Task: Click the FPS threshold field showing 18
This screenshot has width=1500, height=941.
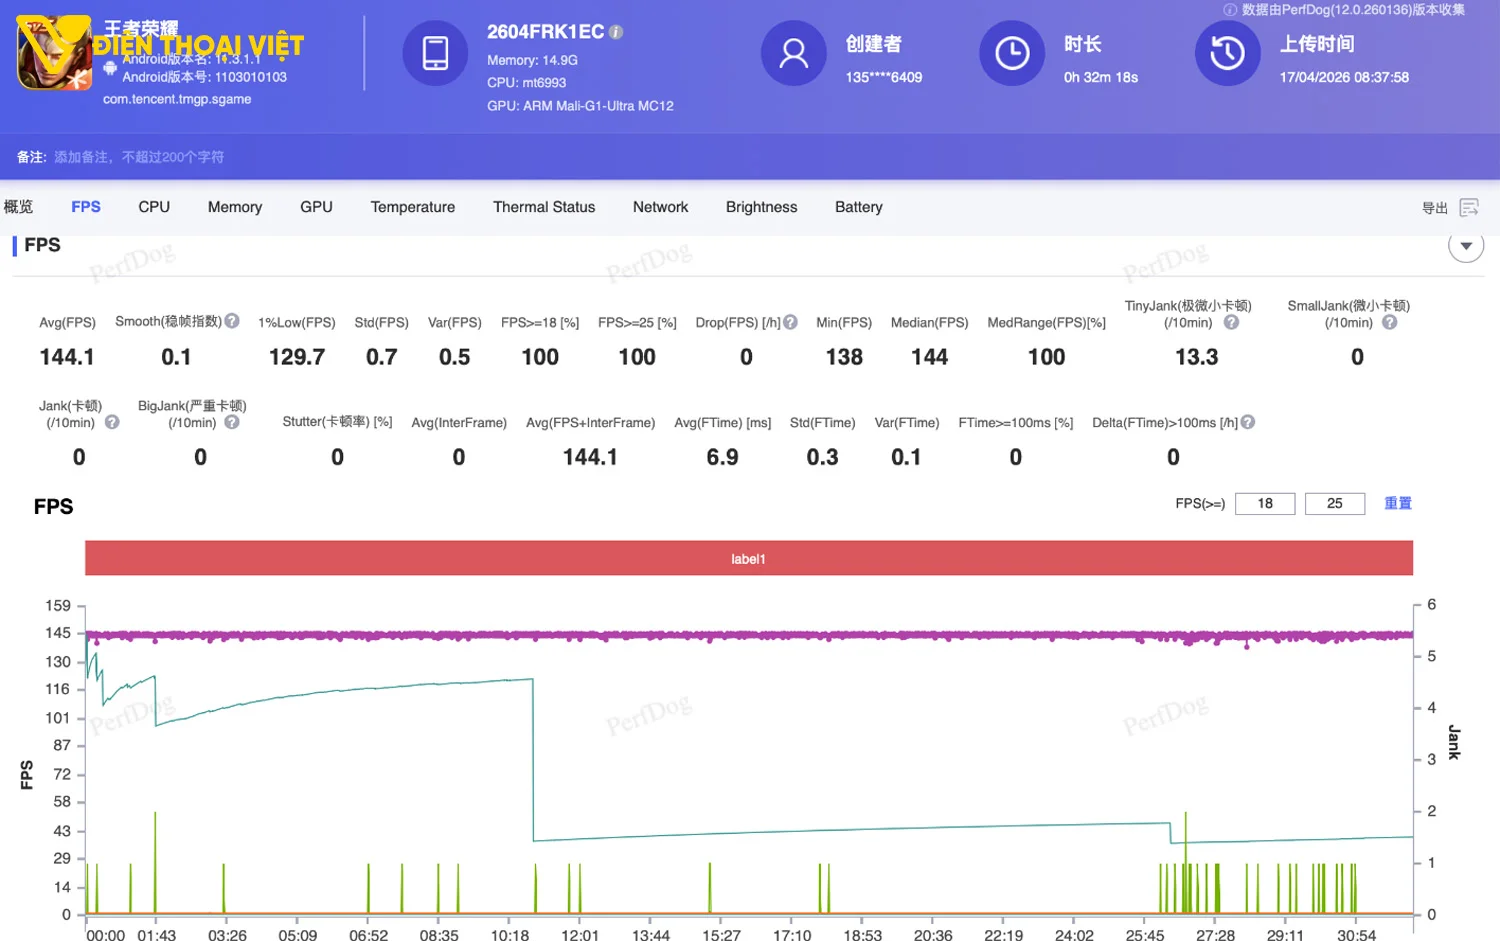Action: click(1264, 503)
